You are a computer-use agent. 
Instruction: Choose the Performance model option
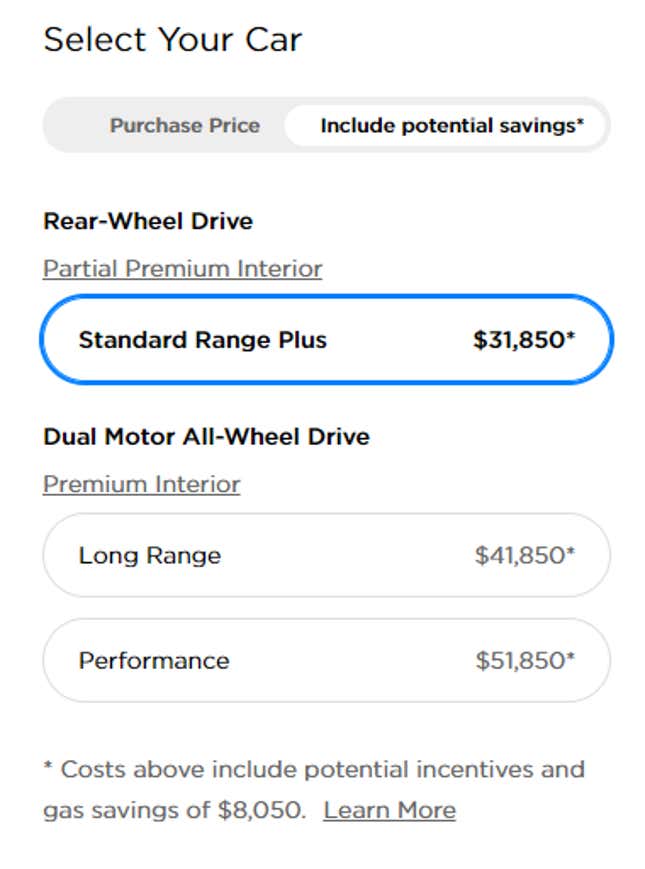(326, 660)
